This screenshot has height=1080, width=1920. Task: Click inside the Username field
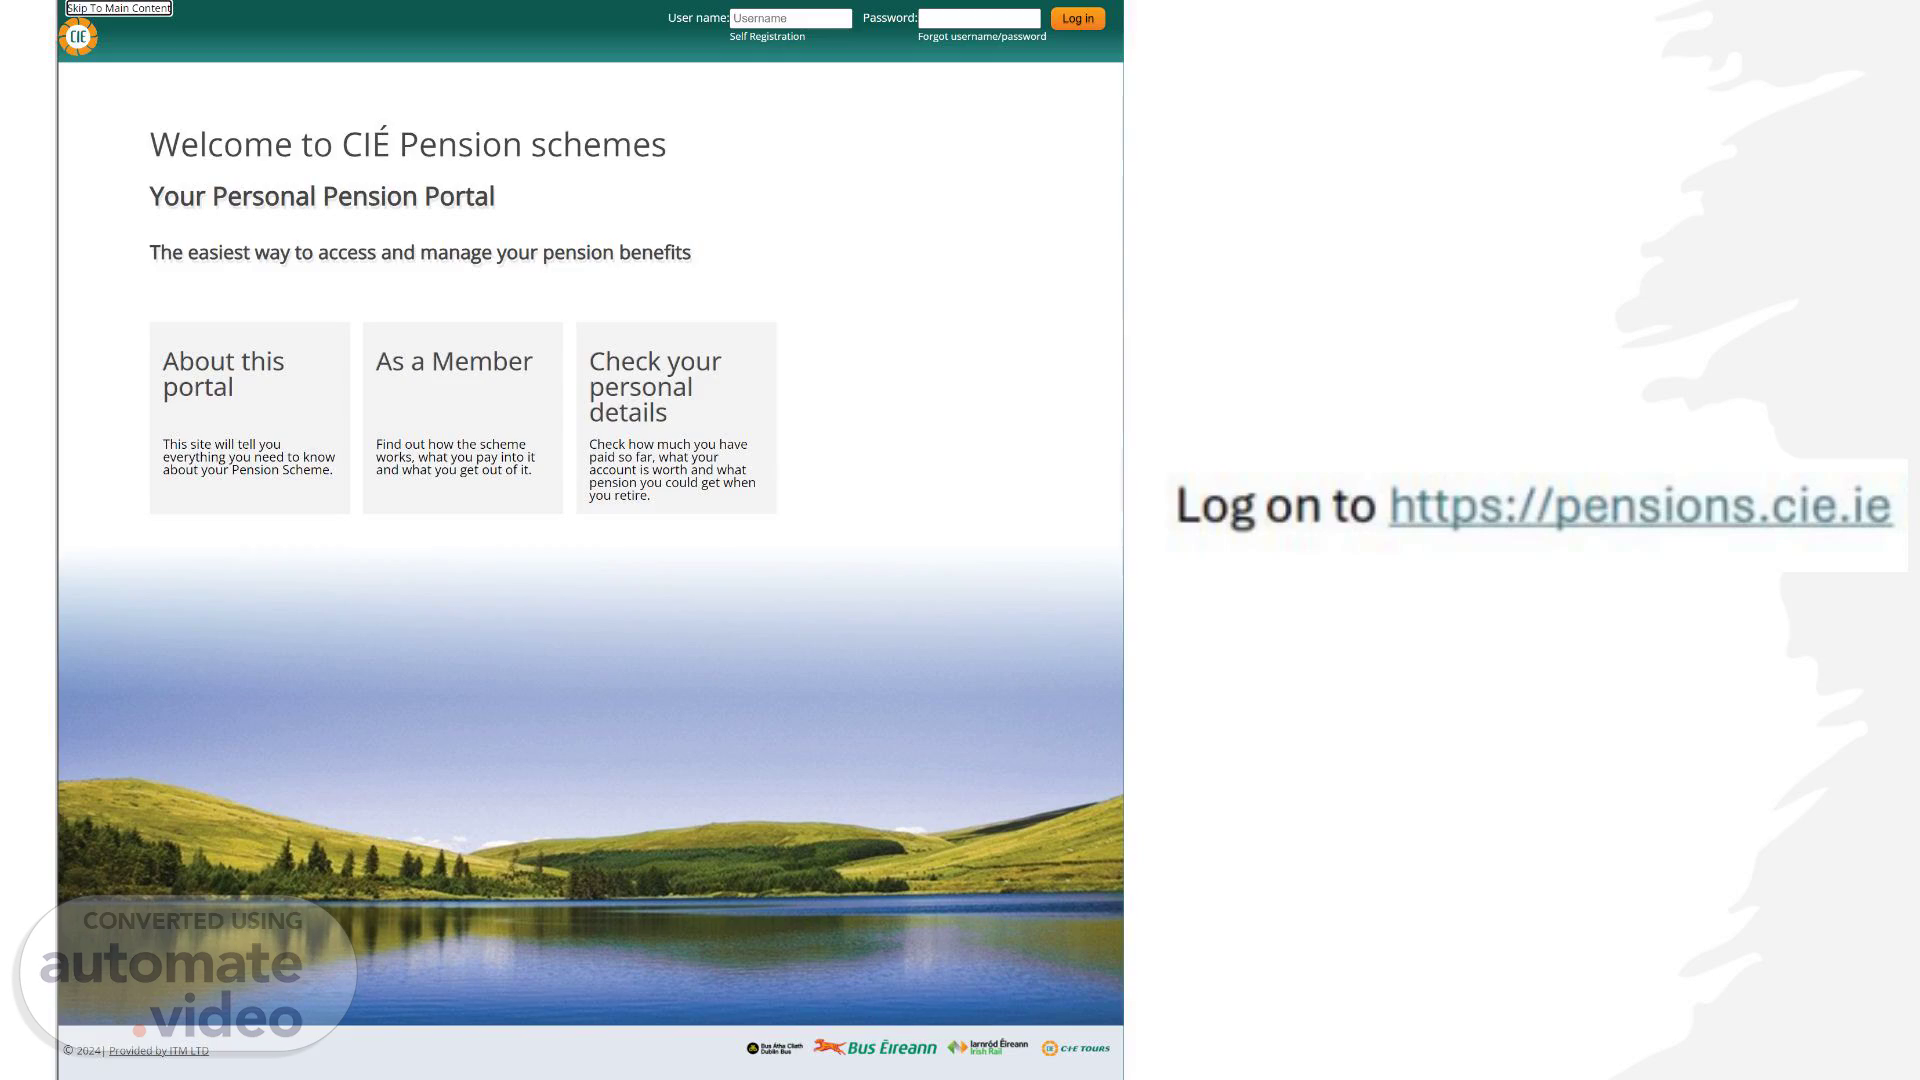pos(790,18)
